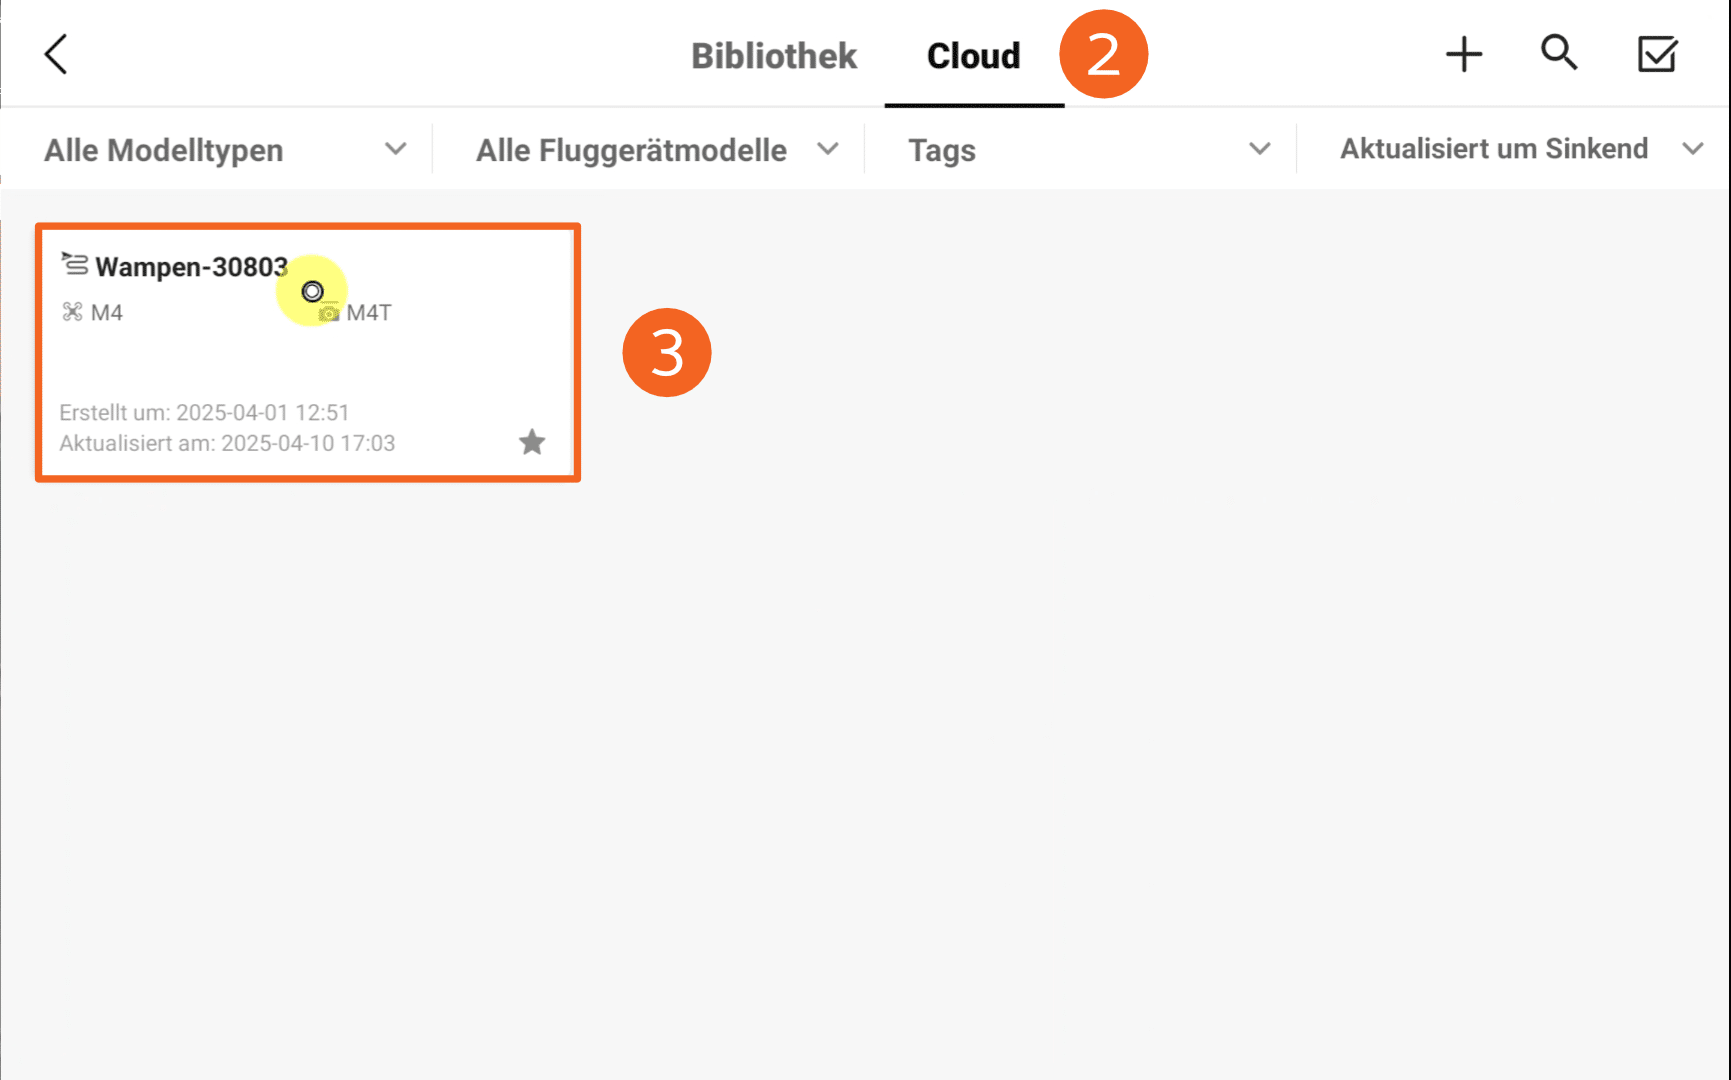Click the drone icon next to M4

(72, 312)
